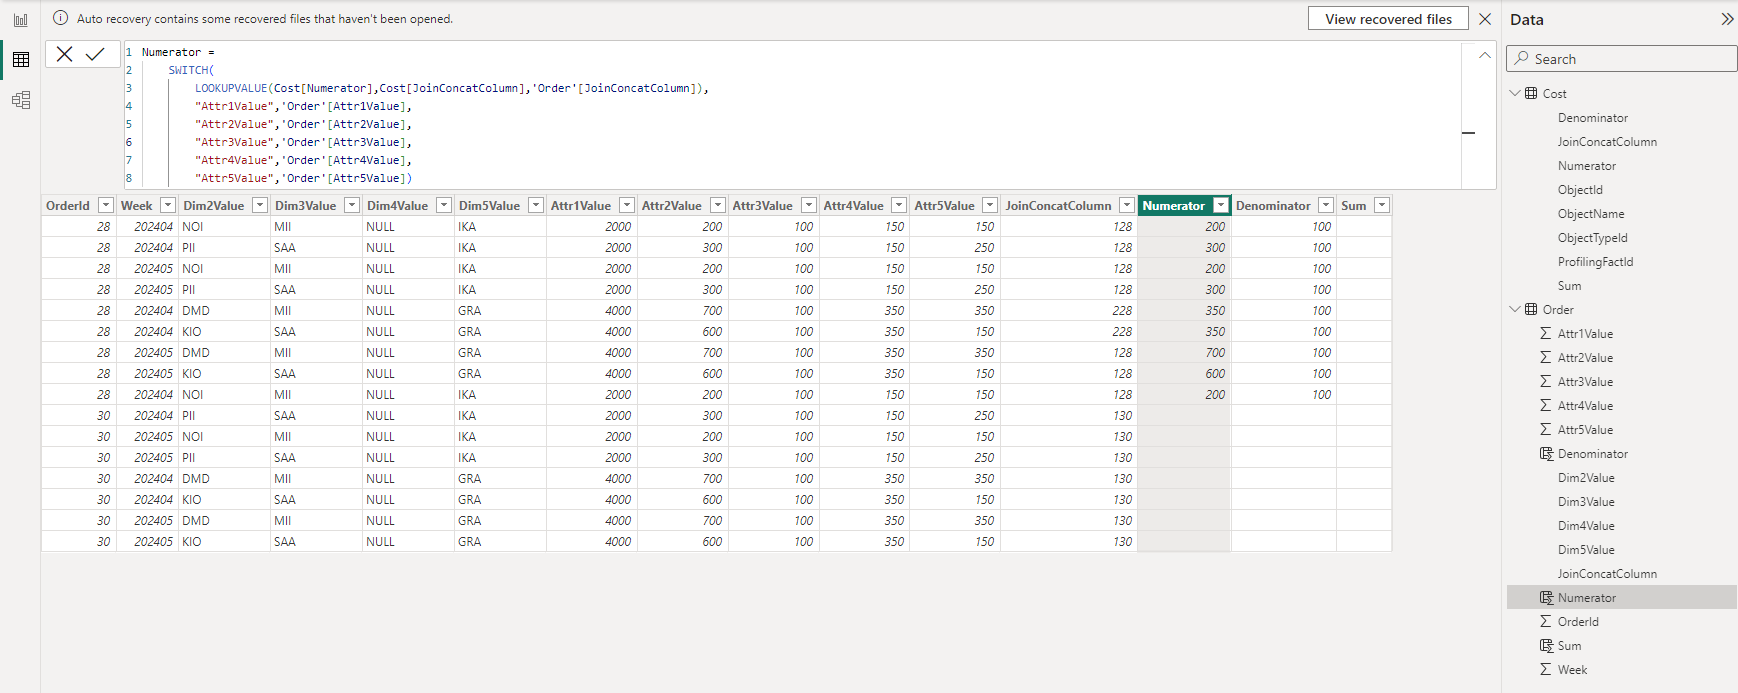Open the Numerator column filter dropdown
1738x693 pixels.
(1220, 205)
